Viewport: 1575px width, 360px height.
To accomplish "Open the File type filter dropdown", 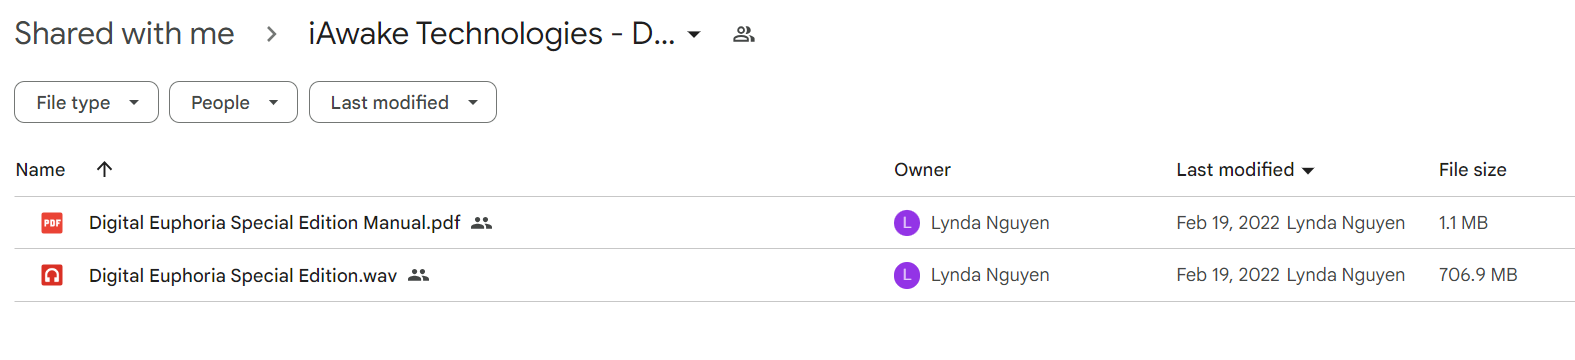I will 86,102.
